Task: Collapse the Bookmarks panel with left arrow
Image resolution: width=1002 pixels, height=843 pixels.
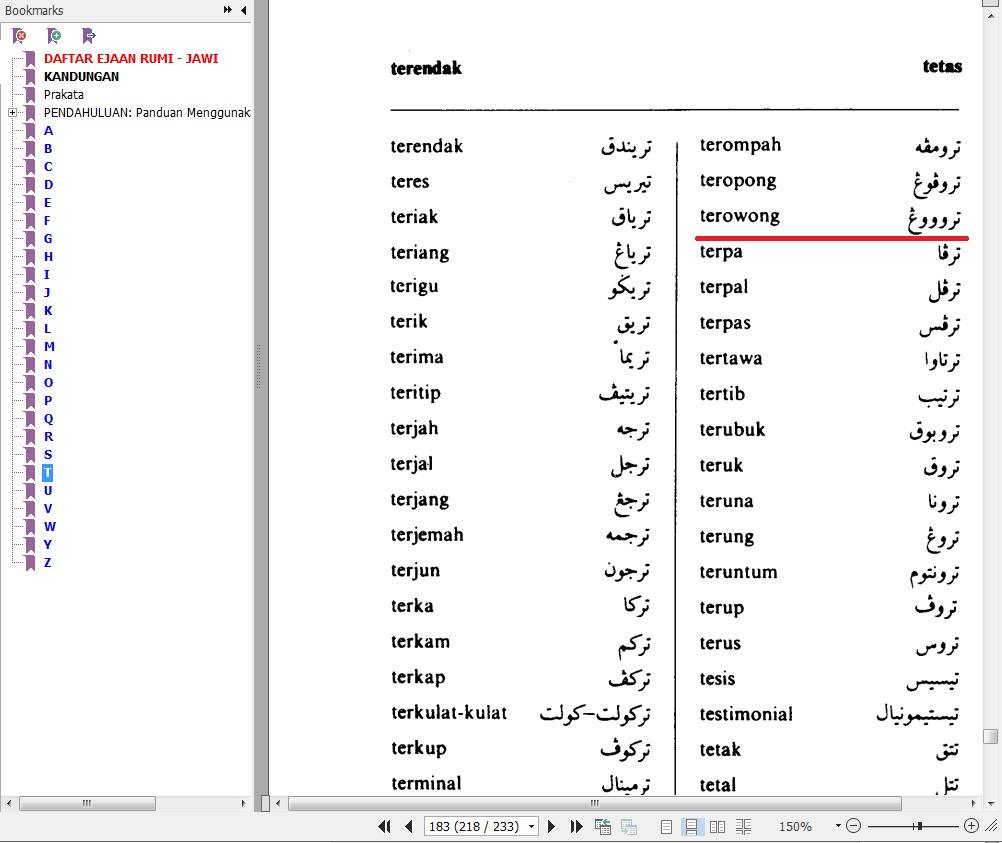Action: pos(243,10)
